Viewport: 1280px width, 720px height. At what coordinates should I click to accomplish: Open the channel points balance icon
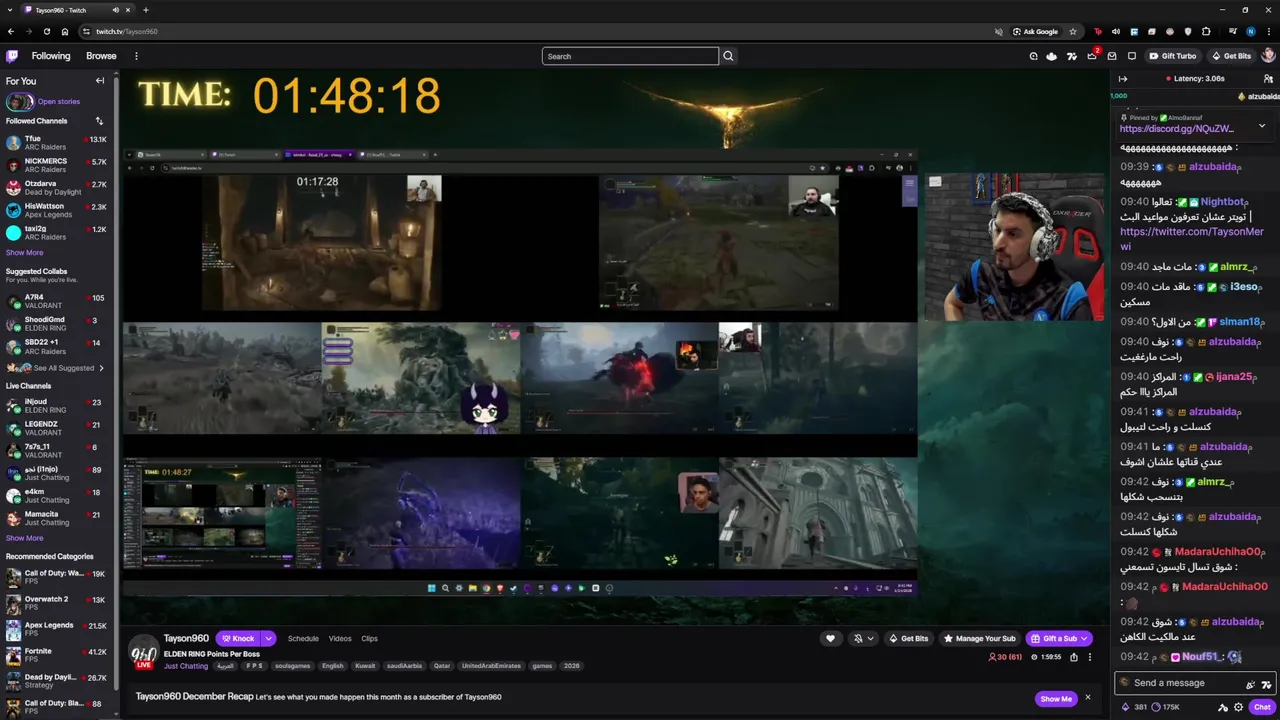click(x=1156, y=707)
